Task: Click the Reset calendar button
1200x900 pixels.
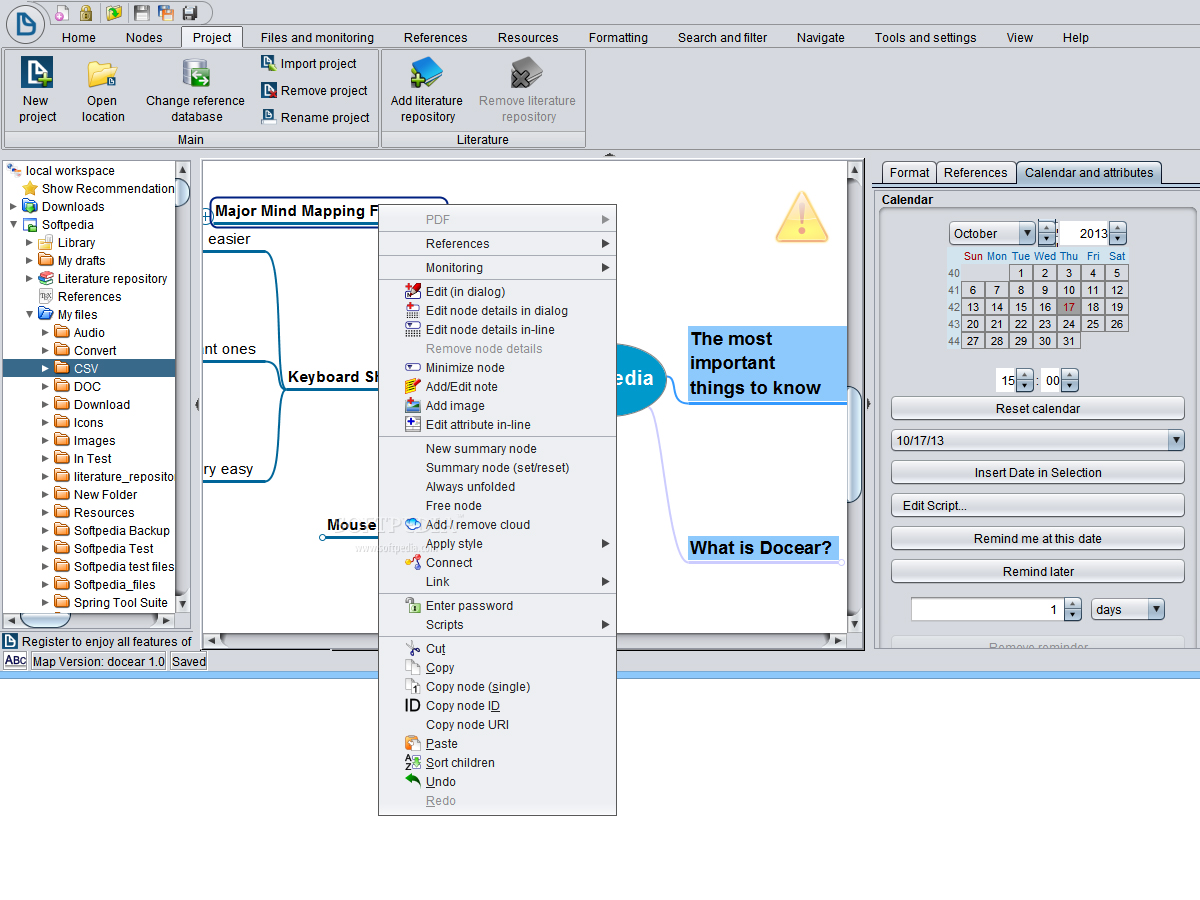Action: click(1037, 409)
